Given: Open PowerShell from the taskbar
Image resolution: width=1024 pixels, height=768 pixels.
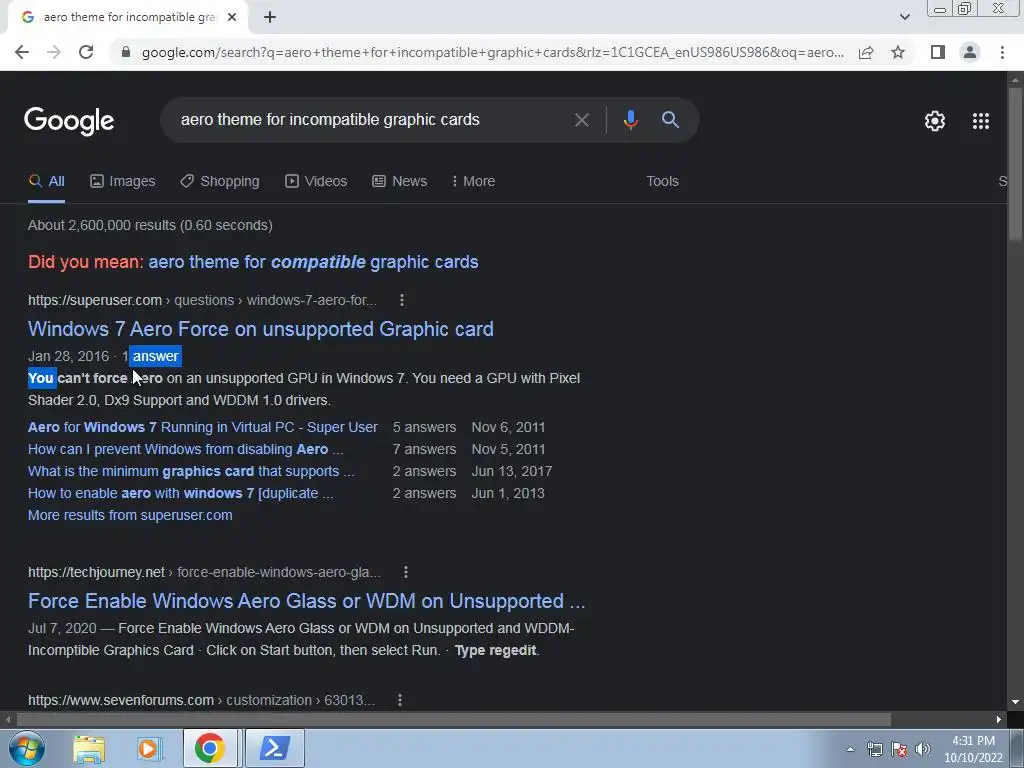Looking at the screenshot, I should pyautogui.click(x=274, y=748).
